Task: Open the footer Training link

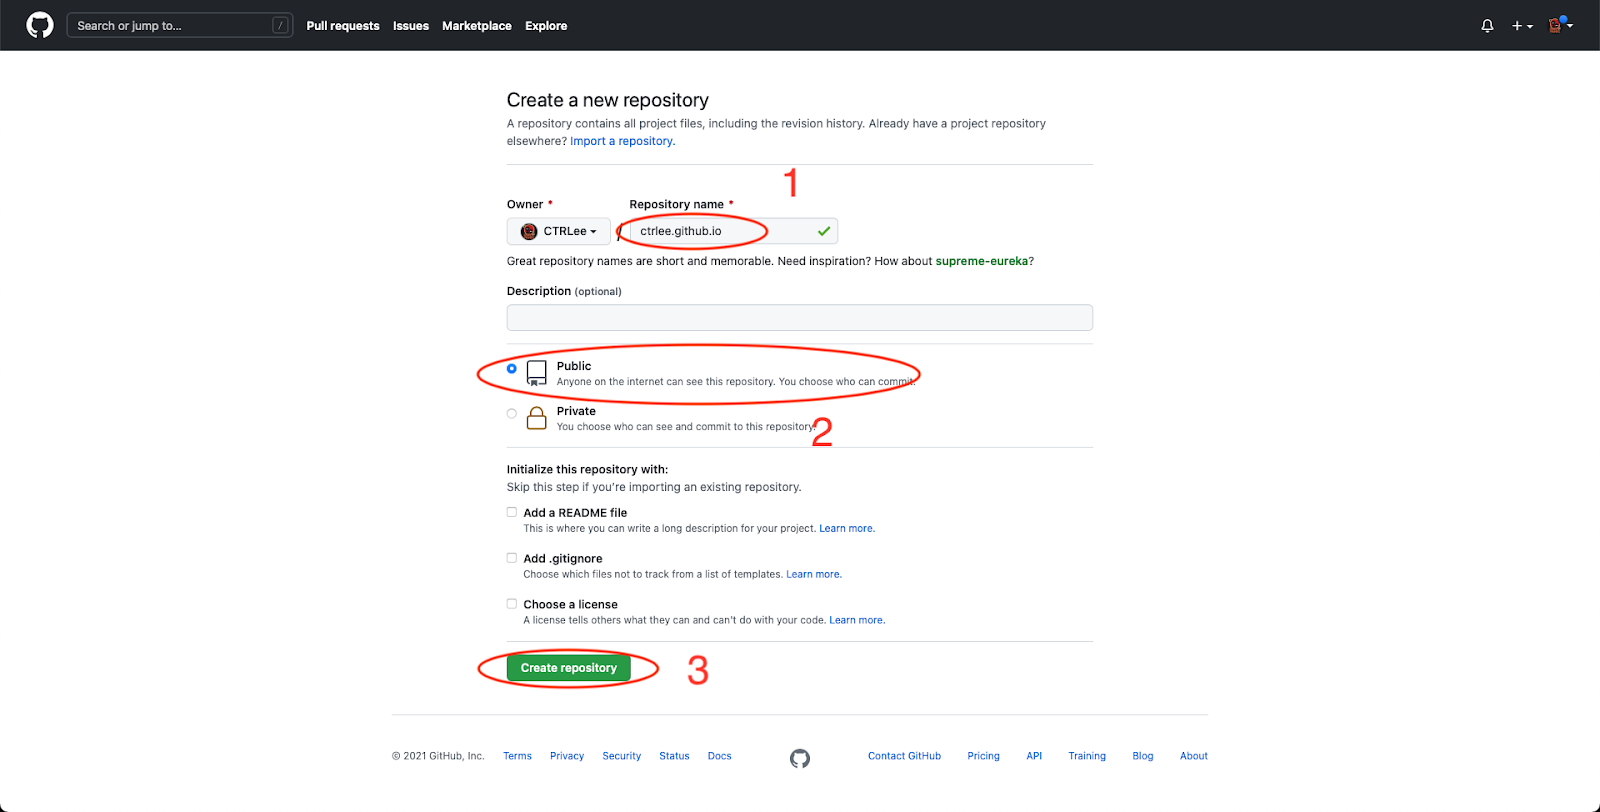Action: 1087,756
